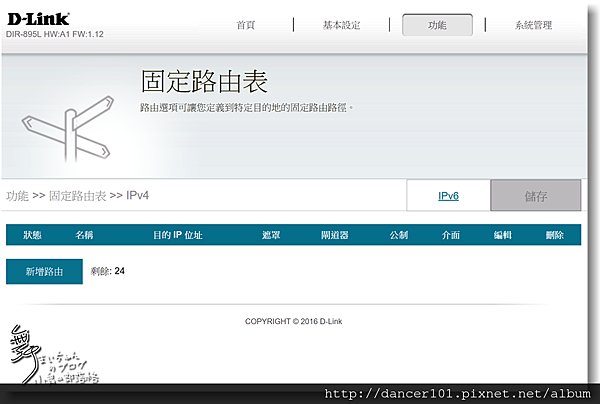
Task: Click the 編輯 column header
Action: click(x=502, y=235)
